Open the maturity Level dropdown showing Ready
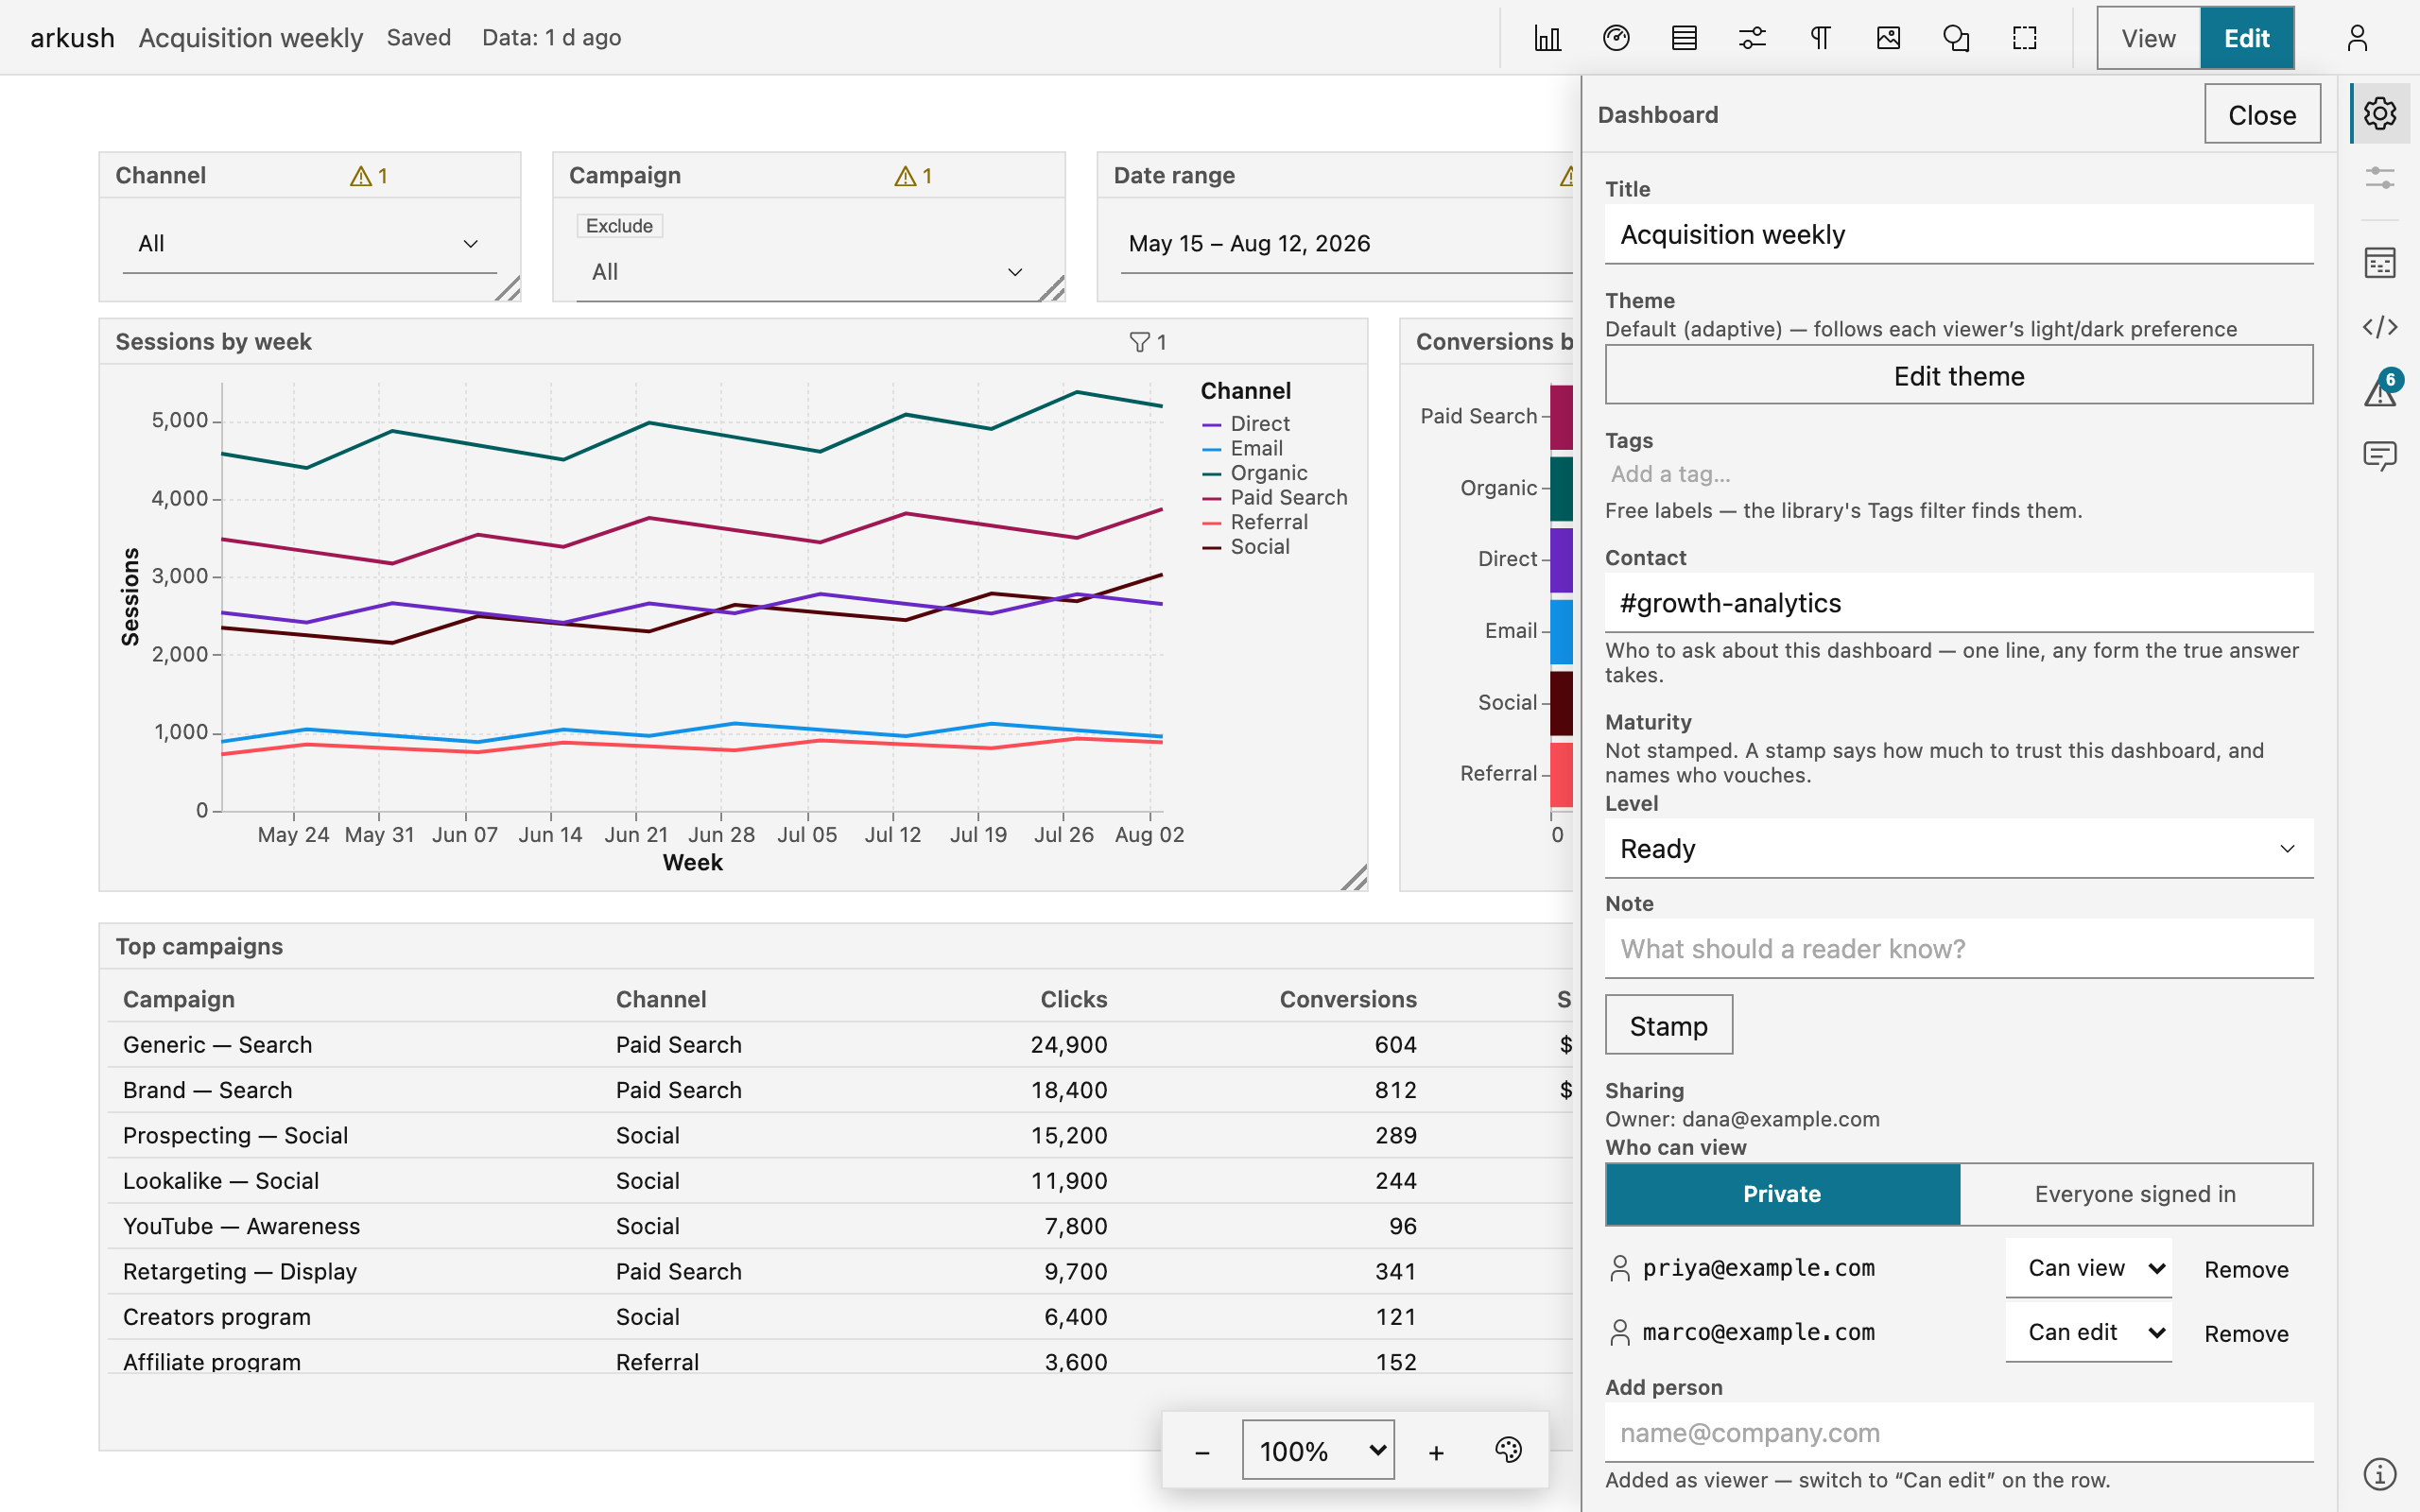Screen dimensions: 2420x1512 click(x=1959, y=849)
